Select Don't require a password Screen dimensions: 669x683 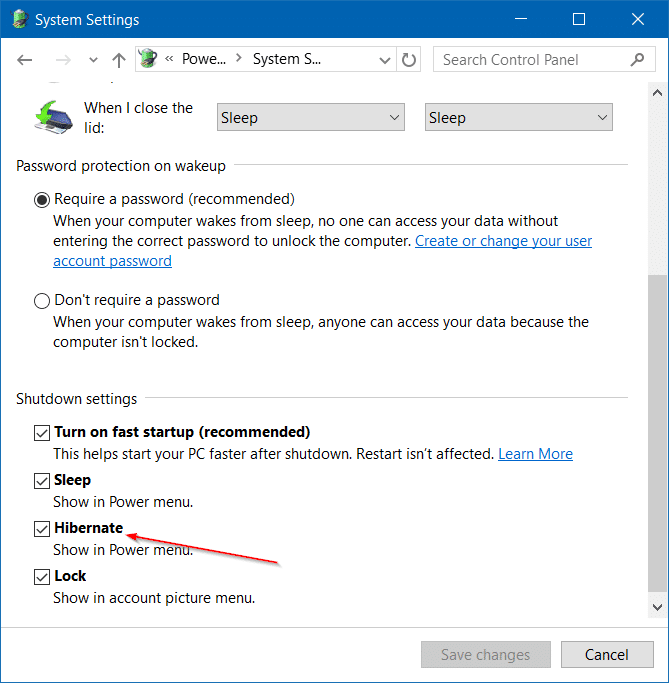[x=42, y=301]
